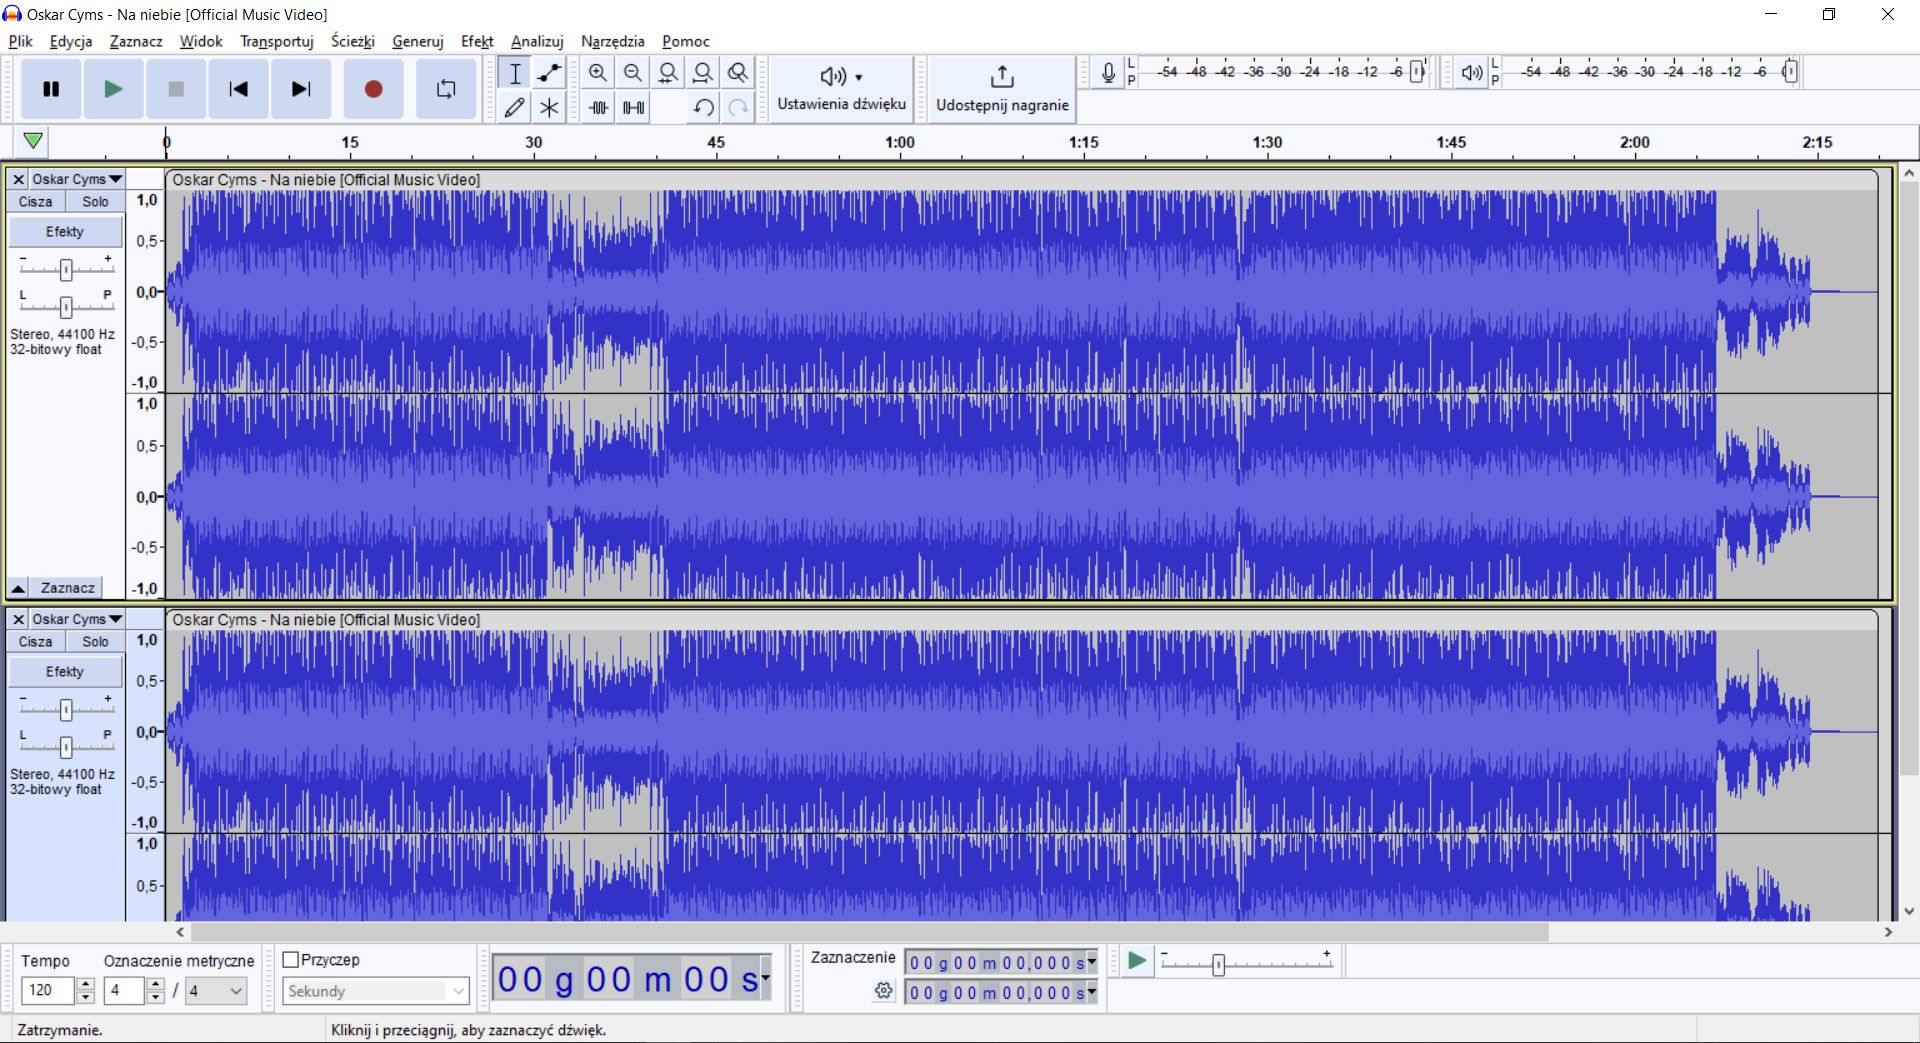Open the Generuj menu
This screenshot has width=1920, height=1043.
(417, 41)
